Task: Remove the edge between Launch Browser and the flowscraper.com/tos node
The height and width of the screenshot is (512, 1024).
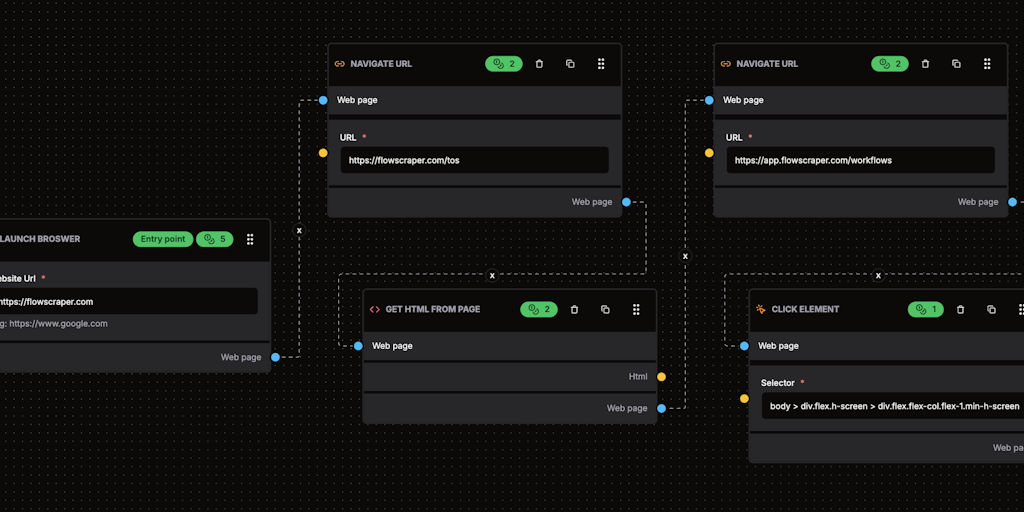Action: (299, 231)
